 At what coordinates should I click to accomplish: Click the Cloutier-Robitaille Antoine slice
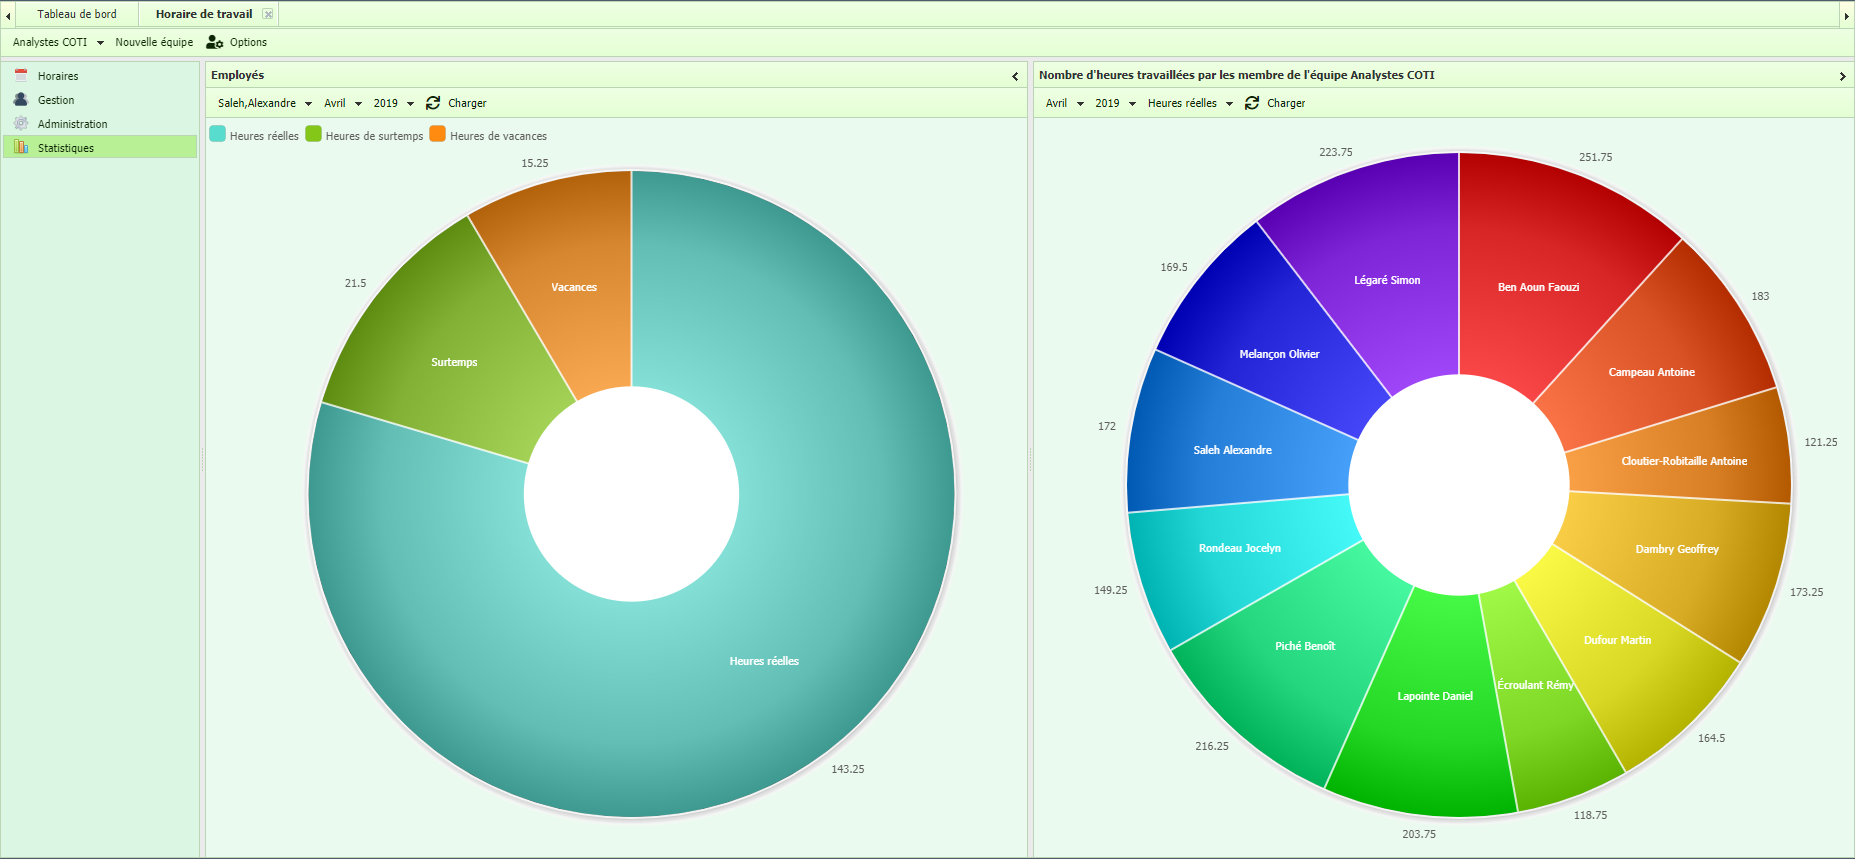[1684, 461]
